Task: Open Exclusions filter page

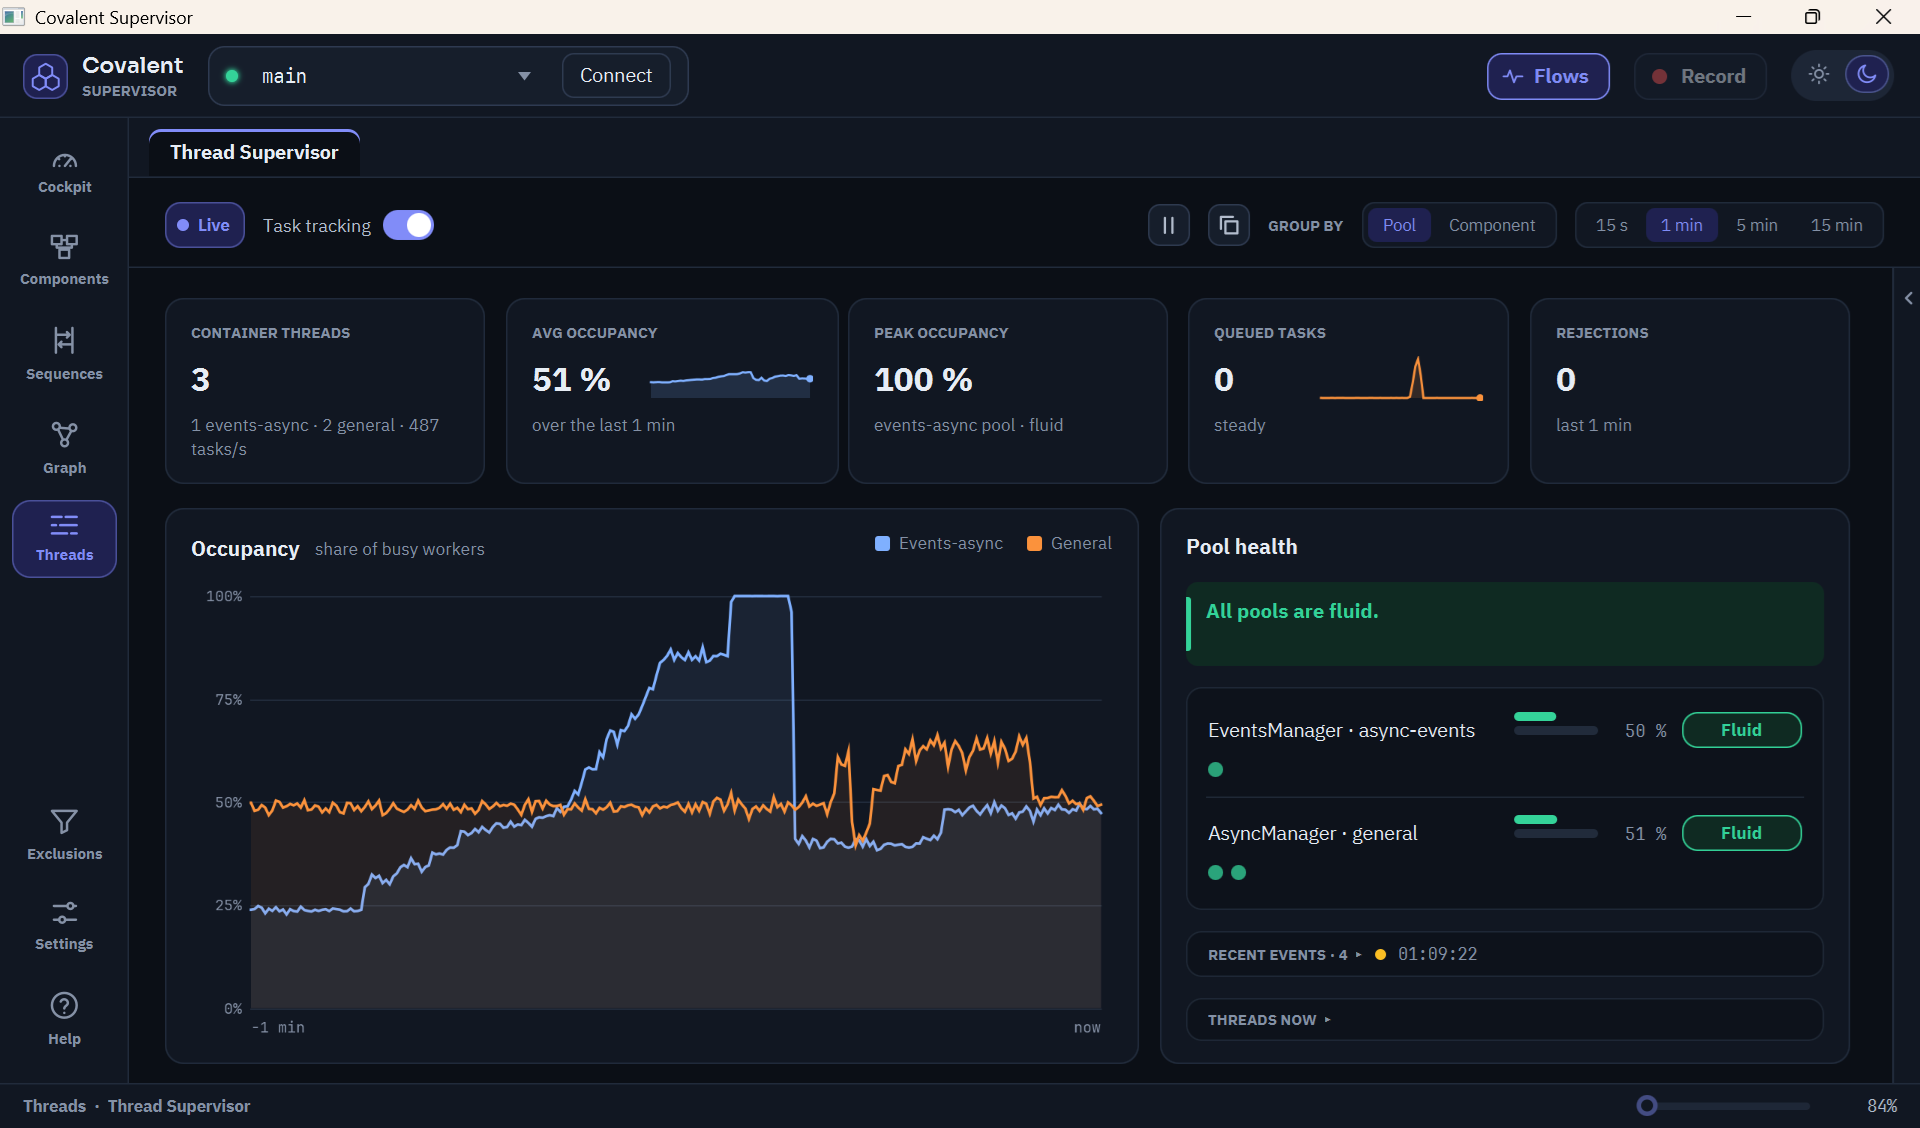Action: pos(64,834)
